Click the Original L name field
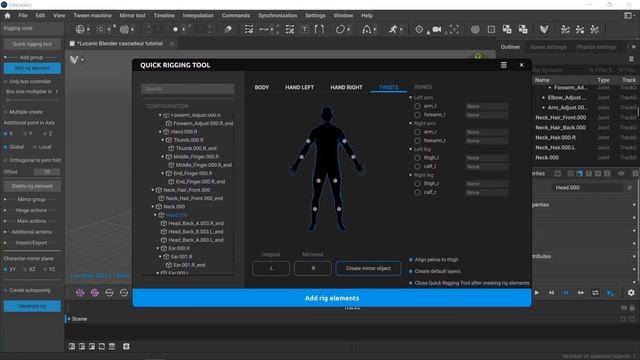The width and height of the screenshot is (640, 360). [271, 269]
